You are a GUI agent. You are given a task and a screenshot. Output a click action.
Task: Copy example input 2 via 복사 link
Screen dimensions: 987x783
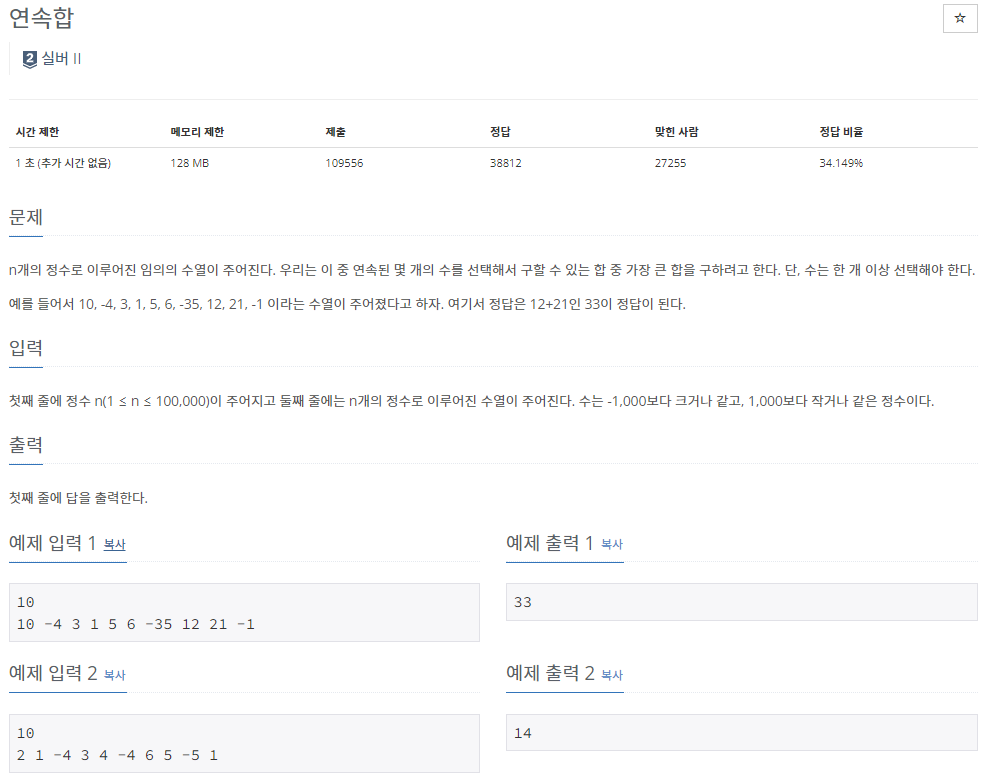115,675
